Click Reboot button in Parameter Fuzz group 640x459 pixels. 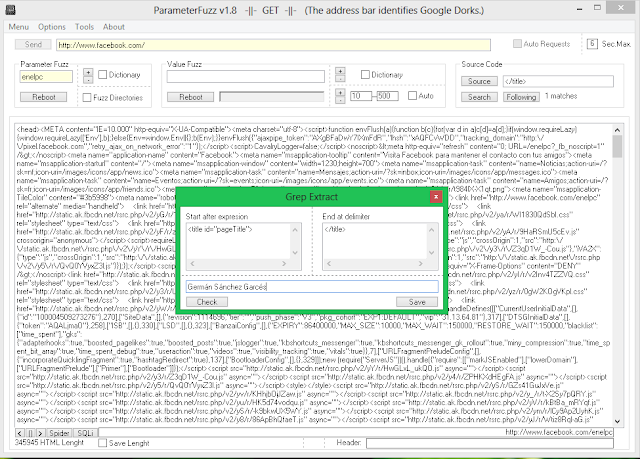click(44, 97)
